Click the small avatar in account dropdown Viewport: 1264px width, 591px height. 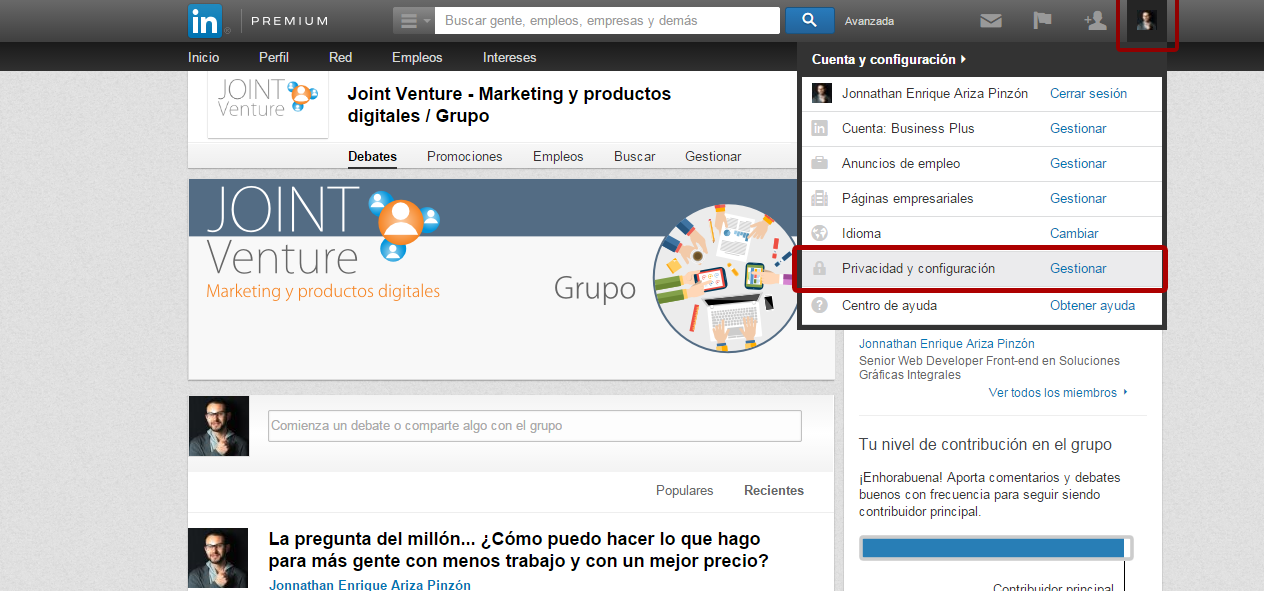pos(822,93)
